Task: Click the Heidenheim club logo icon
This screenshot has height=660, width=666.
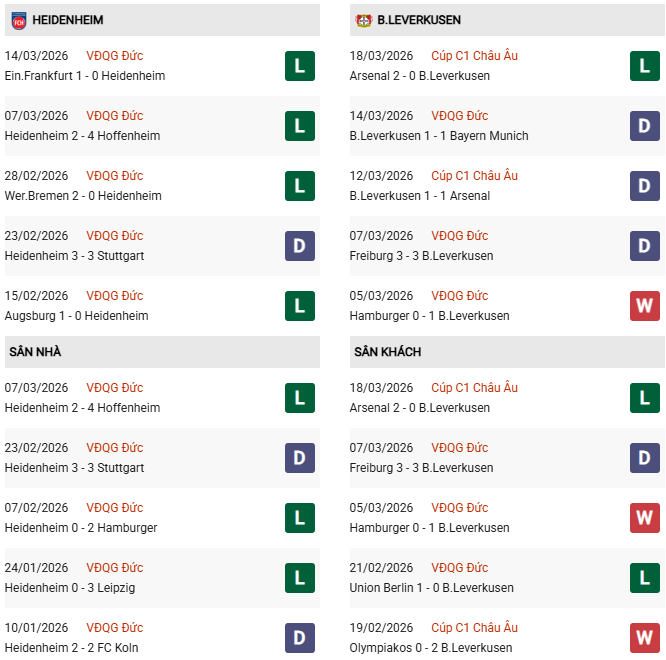Action: tap(19, 20)
